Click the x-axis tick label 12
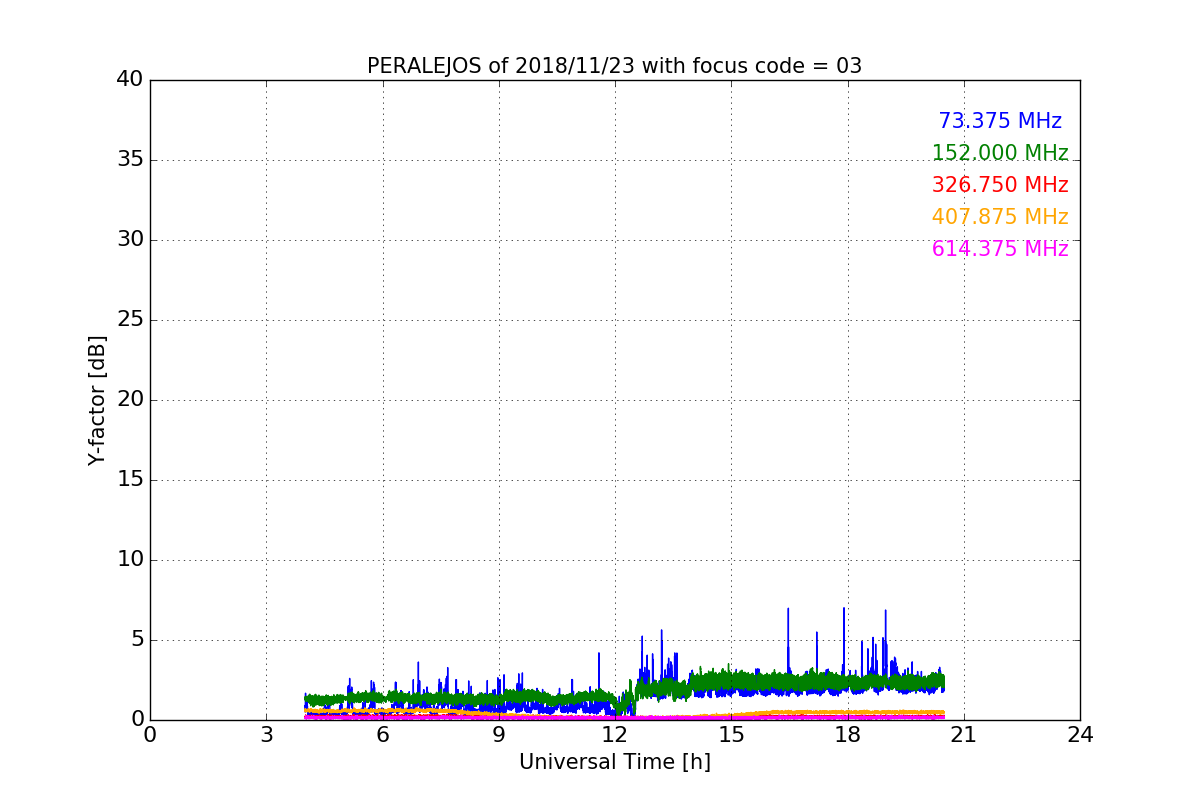 [x=615, y=735]
